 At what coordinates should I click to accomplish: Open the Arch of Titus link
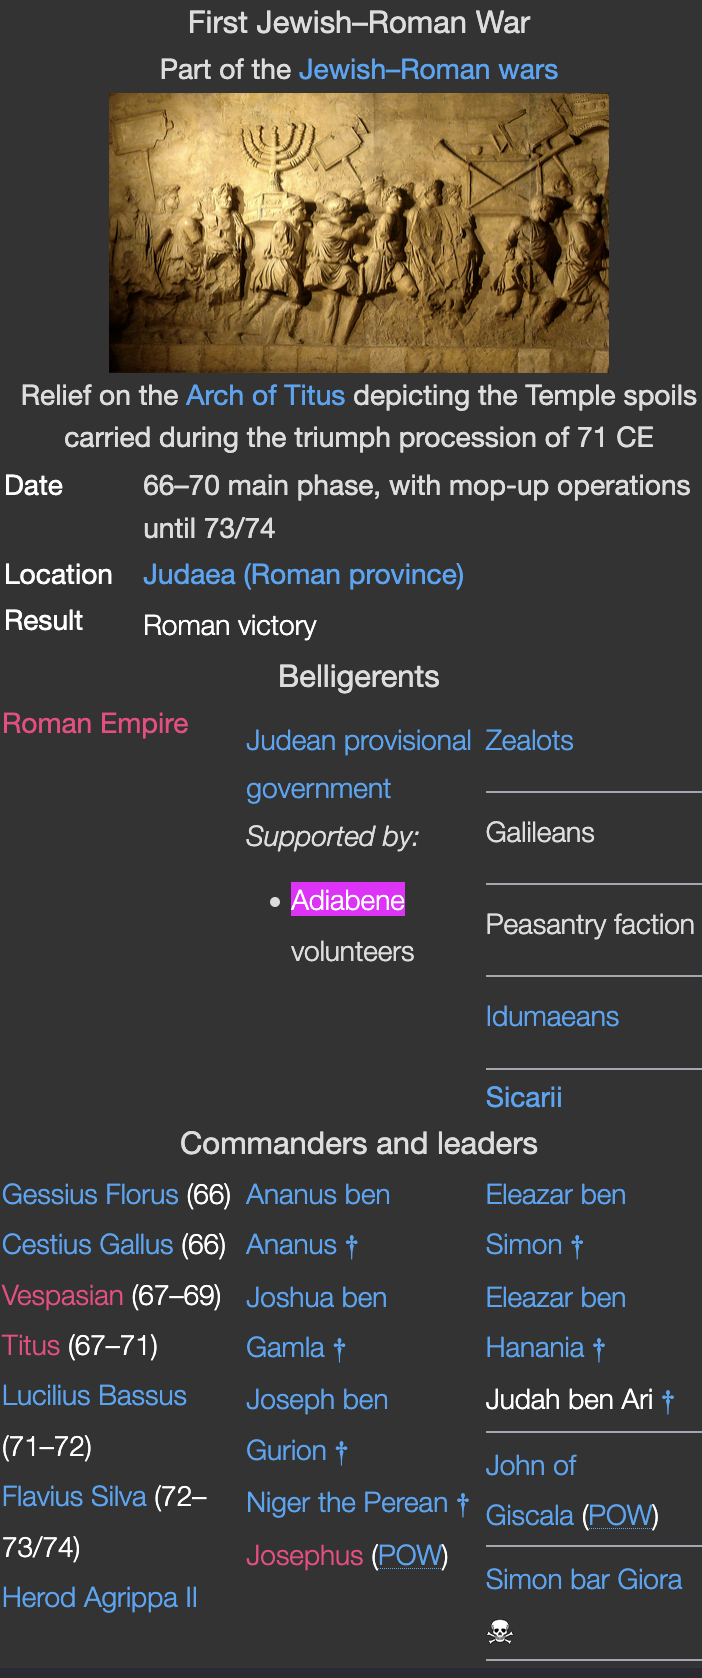265,396
